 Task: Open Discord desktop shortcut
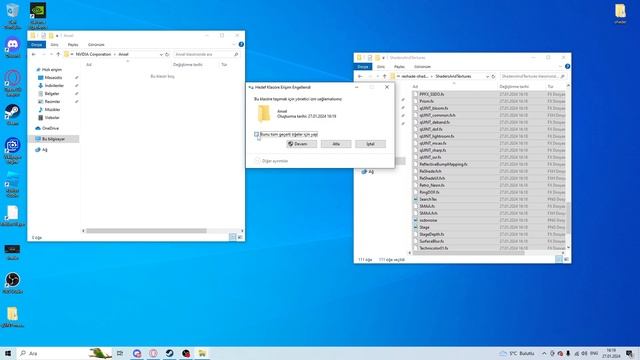coord(12,47)
